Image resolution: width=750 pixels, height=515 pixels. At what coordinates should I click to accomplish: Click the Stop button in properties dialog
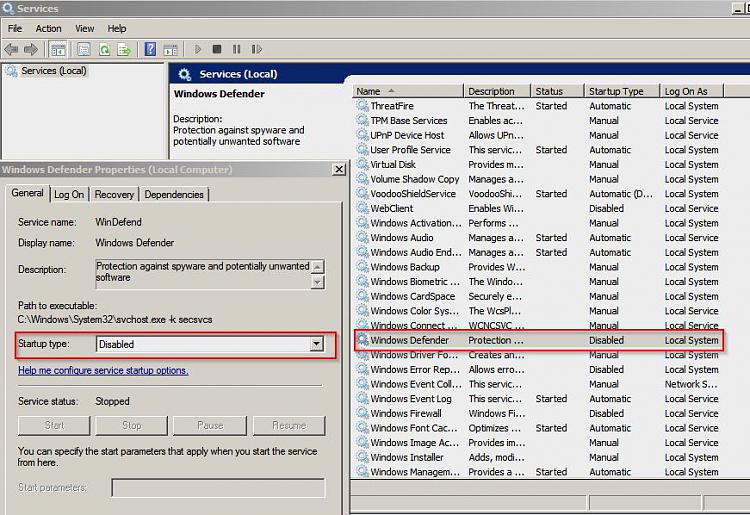pyautogui.click(x=132, y=425)
